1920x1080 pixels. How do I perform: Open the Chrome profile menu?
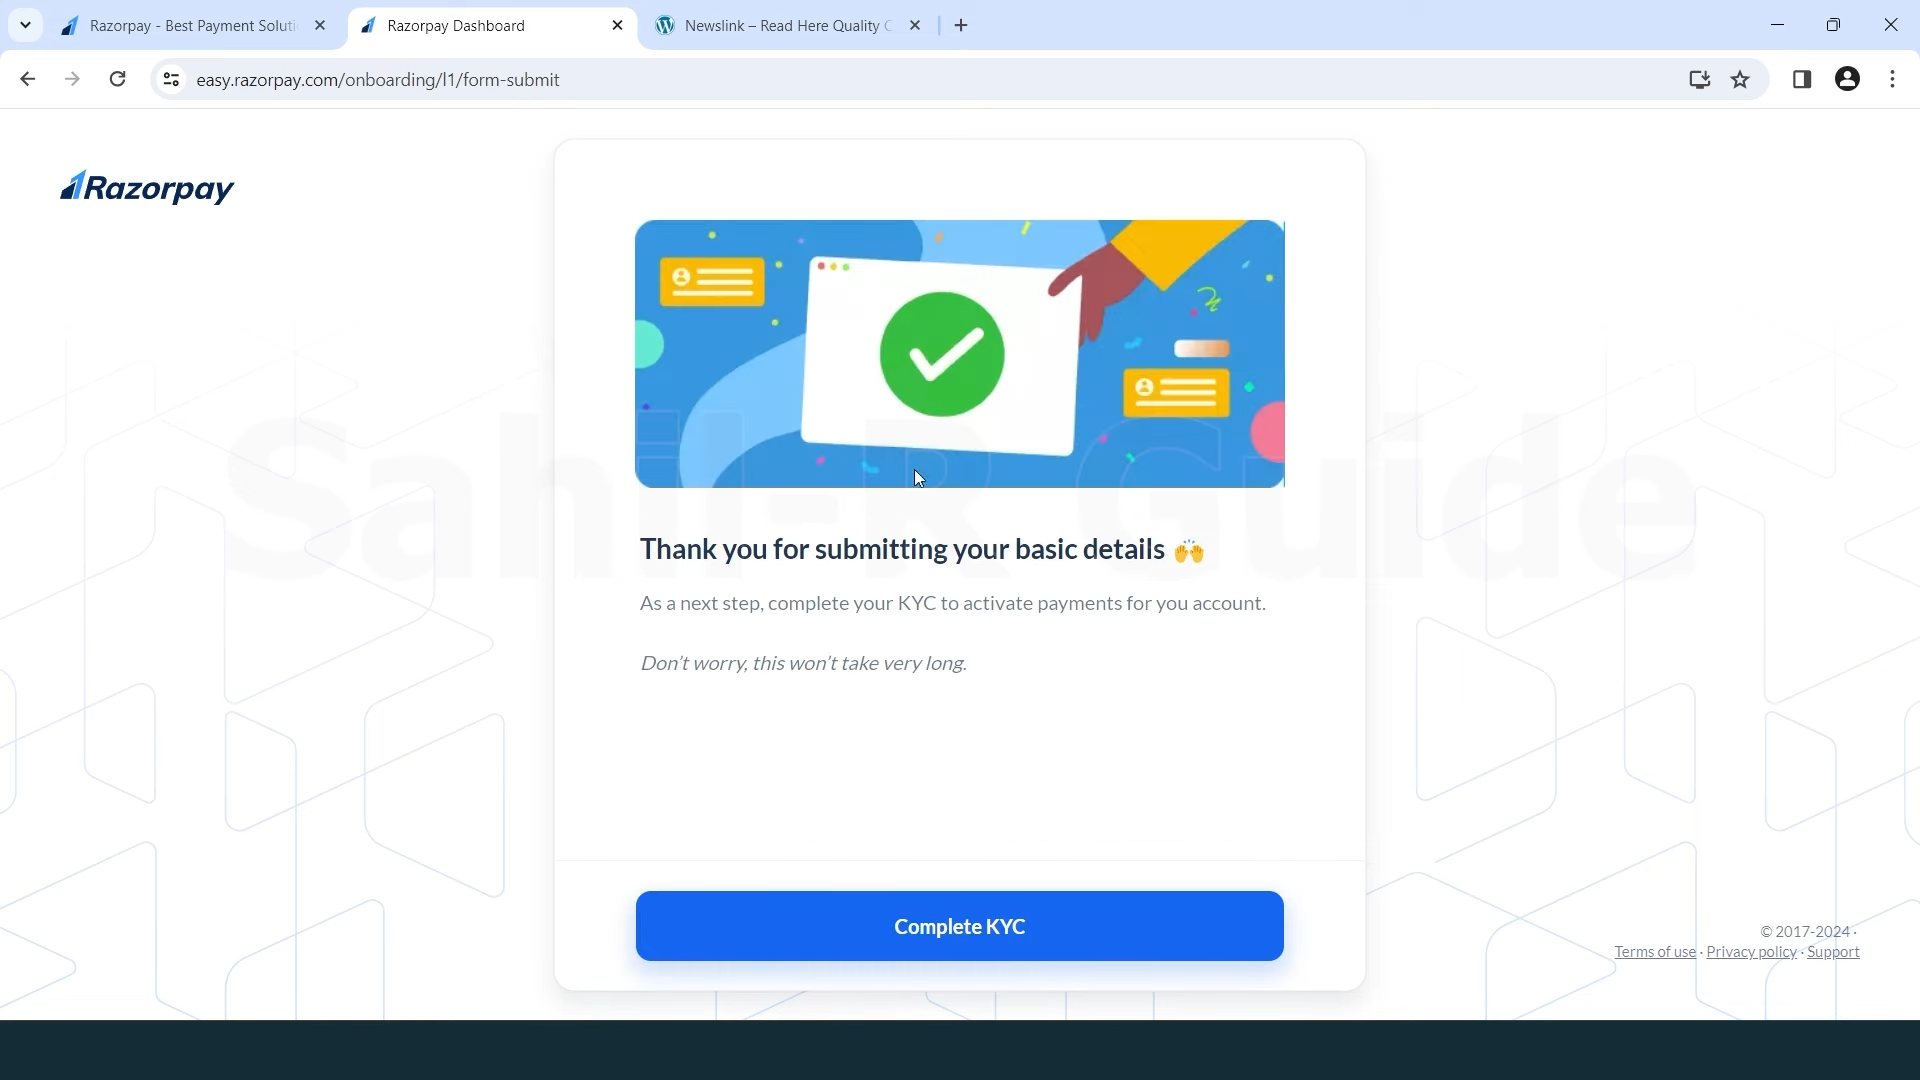point(1848,79)
